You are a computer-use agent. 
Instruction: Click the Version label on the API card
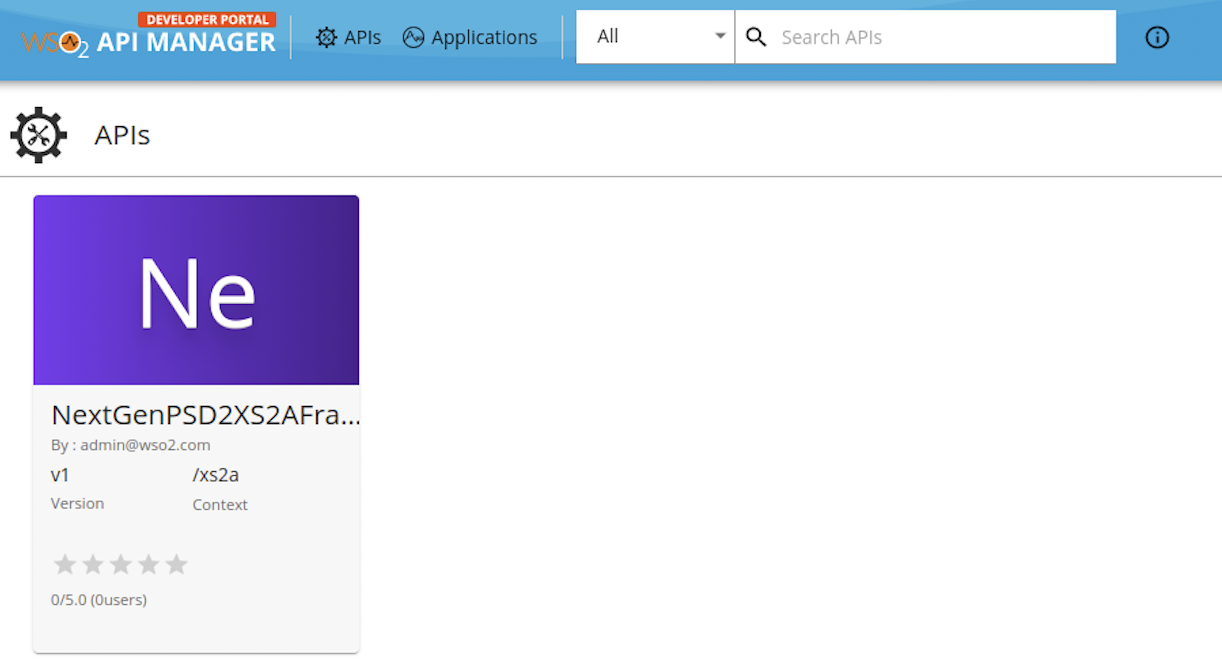click(77, 503)
